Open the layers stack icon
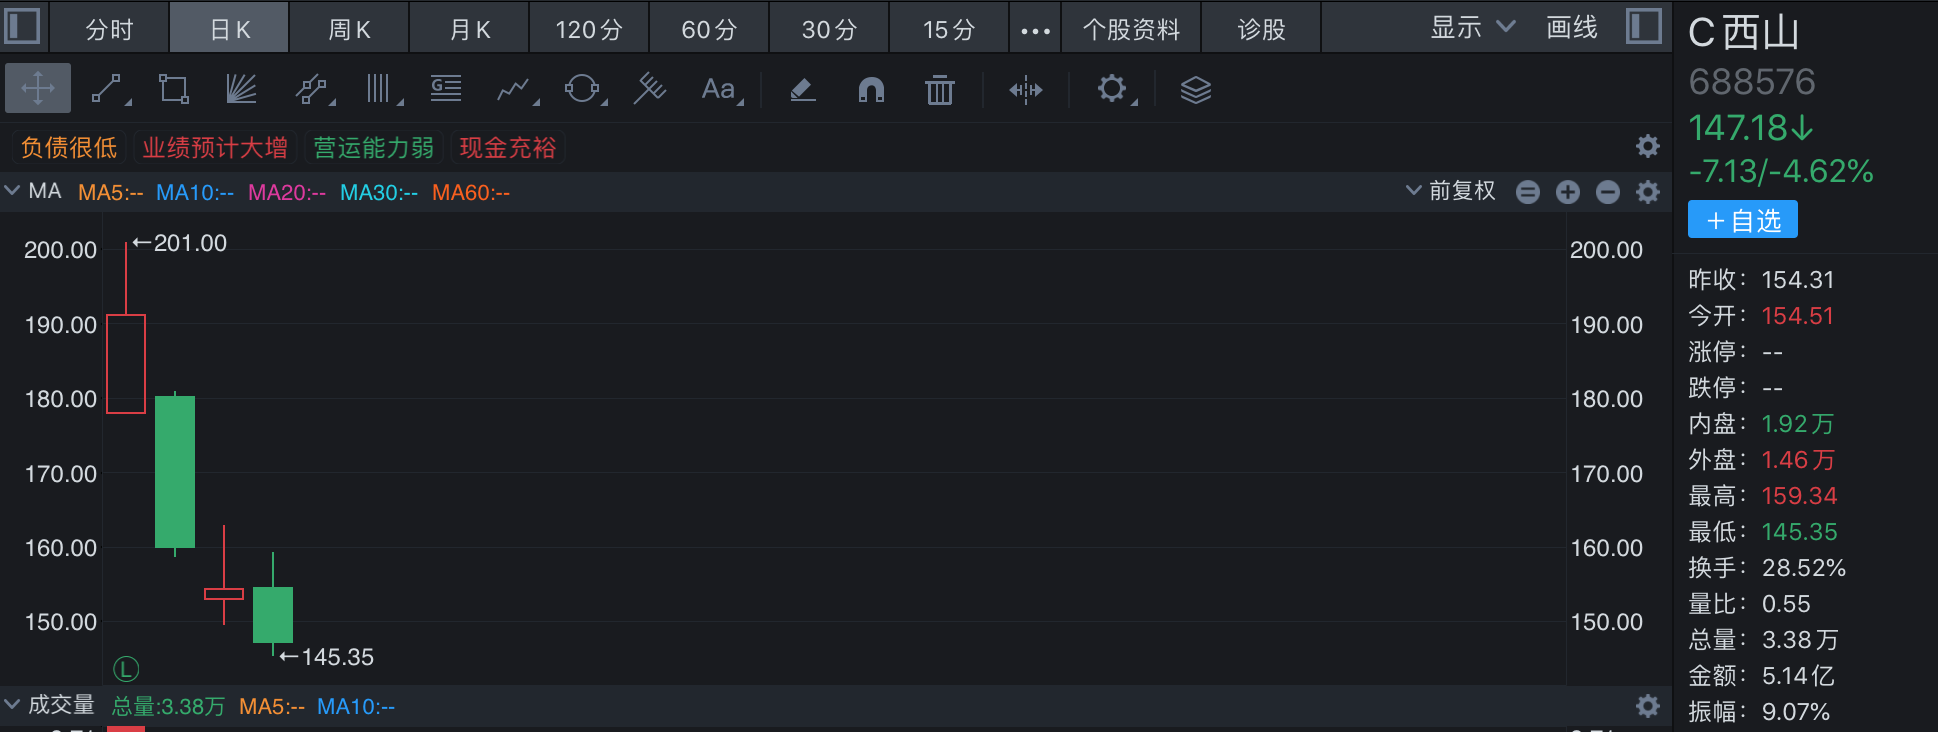1938x732 pixels. point(1195,90)
